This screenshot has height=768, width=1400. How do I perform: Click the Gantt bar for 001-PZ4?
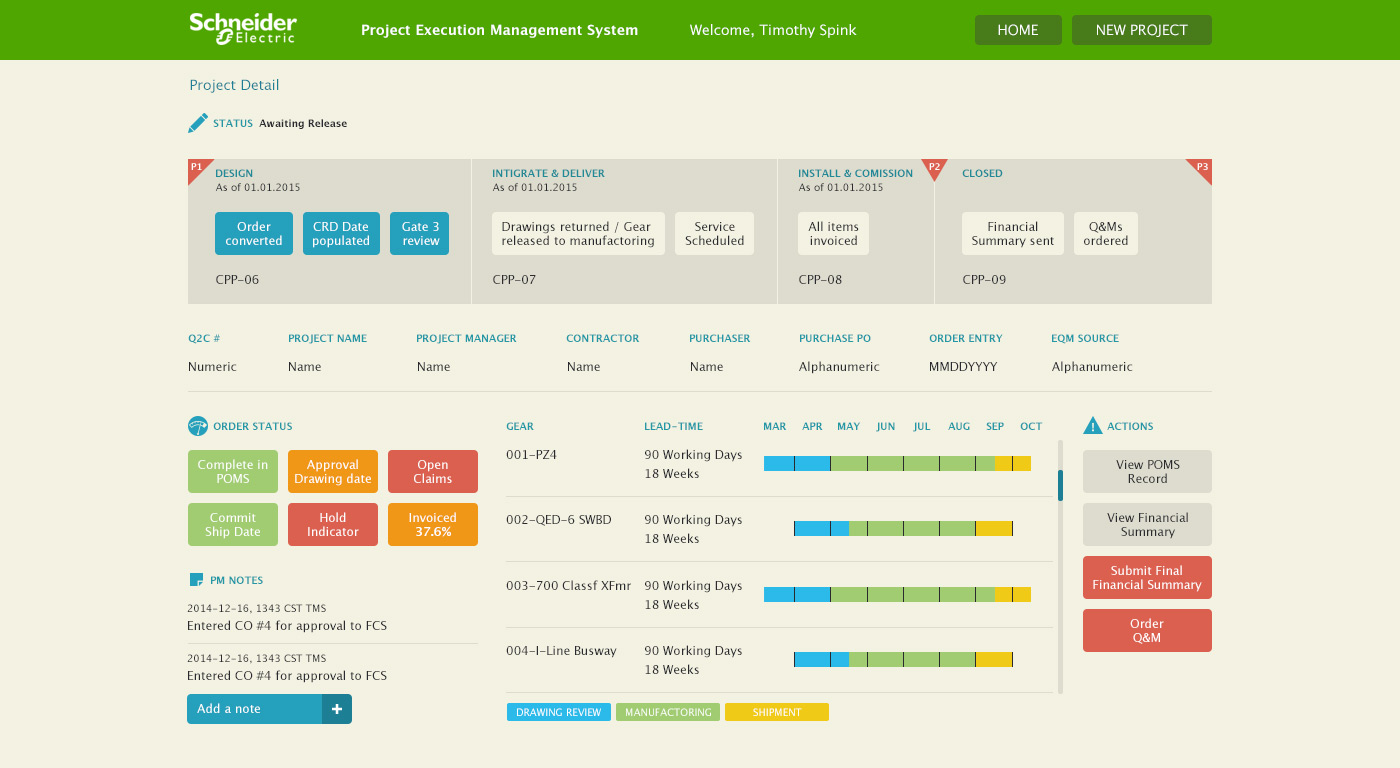pos(898,462)
